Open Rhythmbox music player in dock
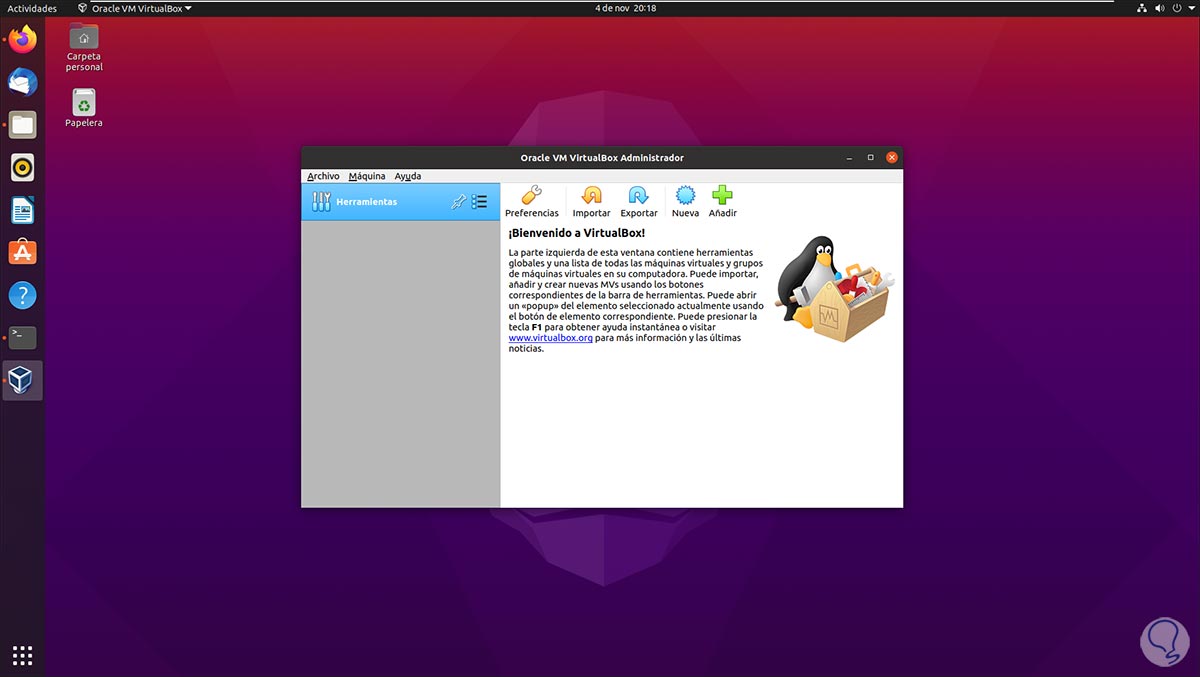The height and width of the screenshot is (677, 1200). coord(23,167)
